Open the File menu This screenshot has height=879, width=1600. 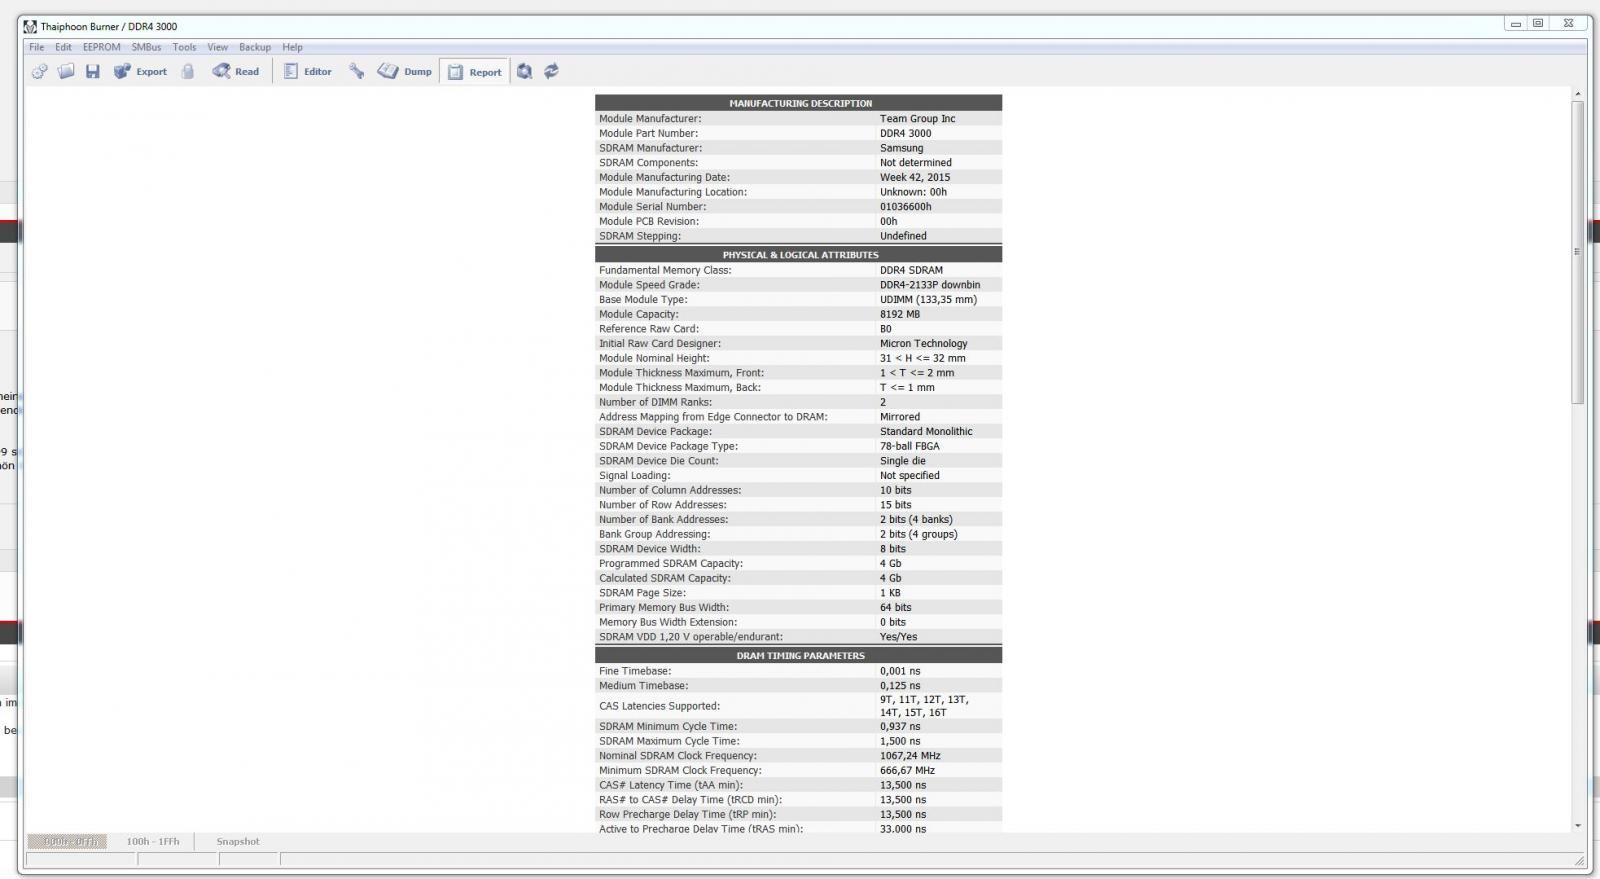click(37, 47)
